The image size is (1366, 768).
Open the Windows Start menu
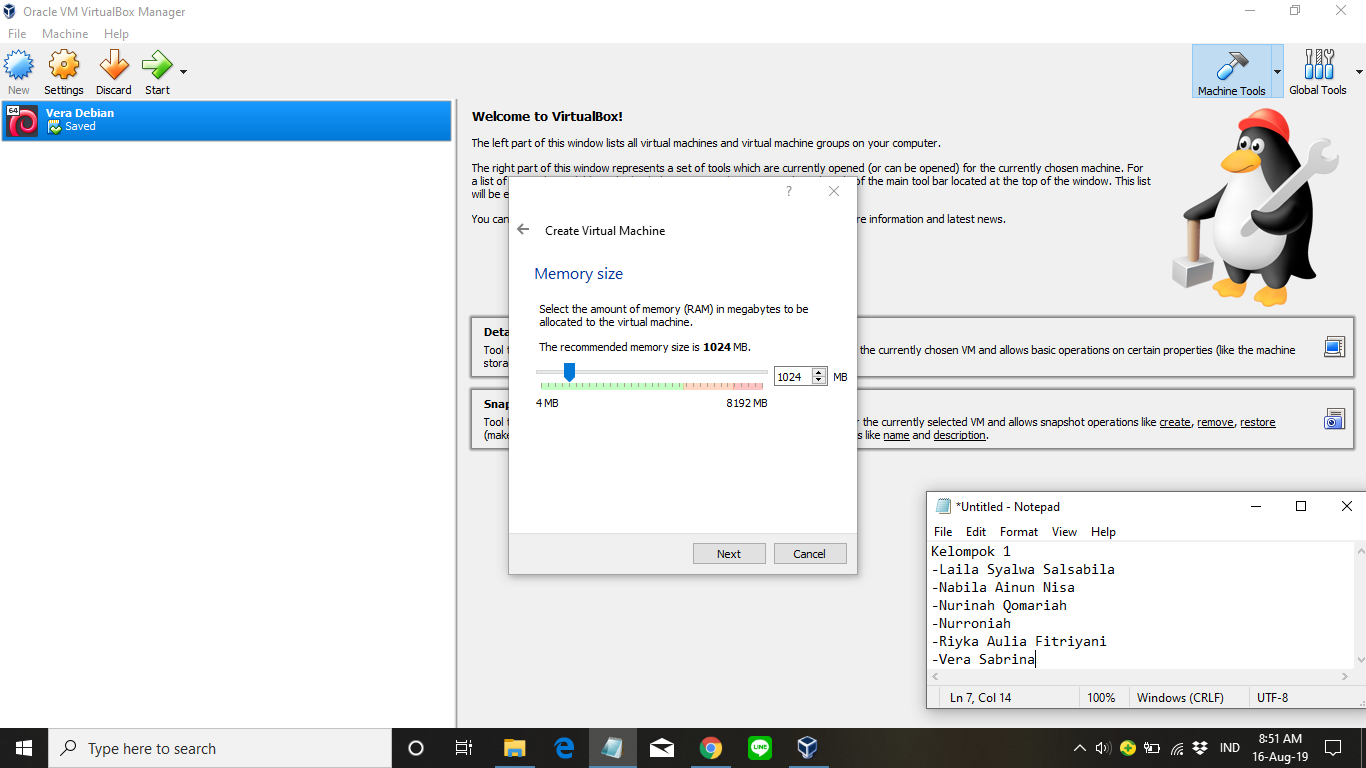(24, 748)
